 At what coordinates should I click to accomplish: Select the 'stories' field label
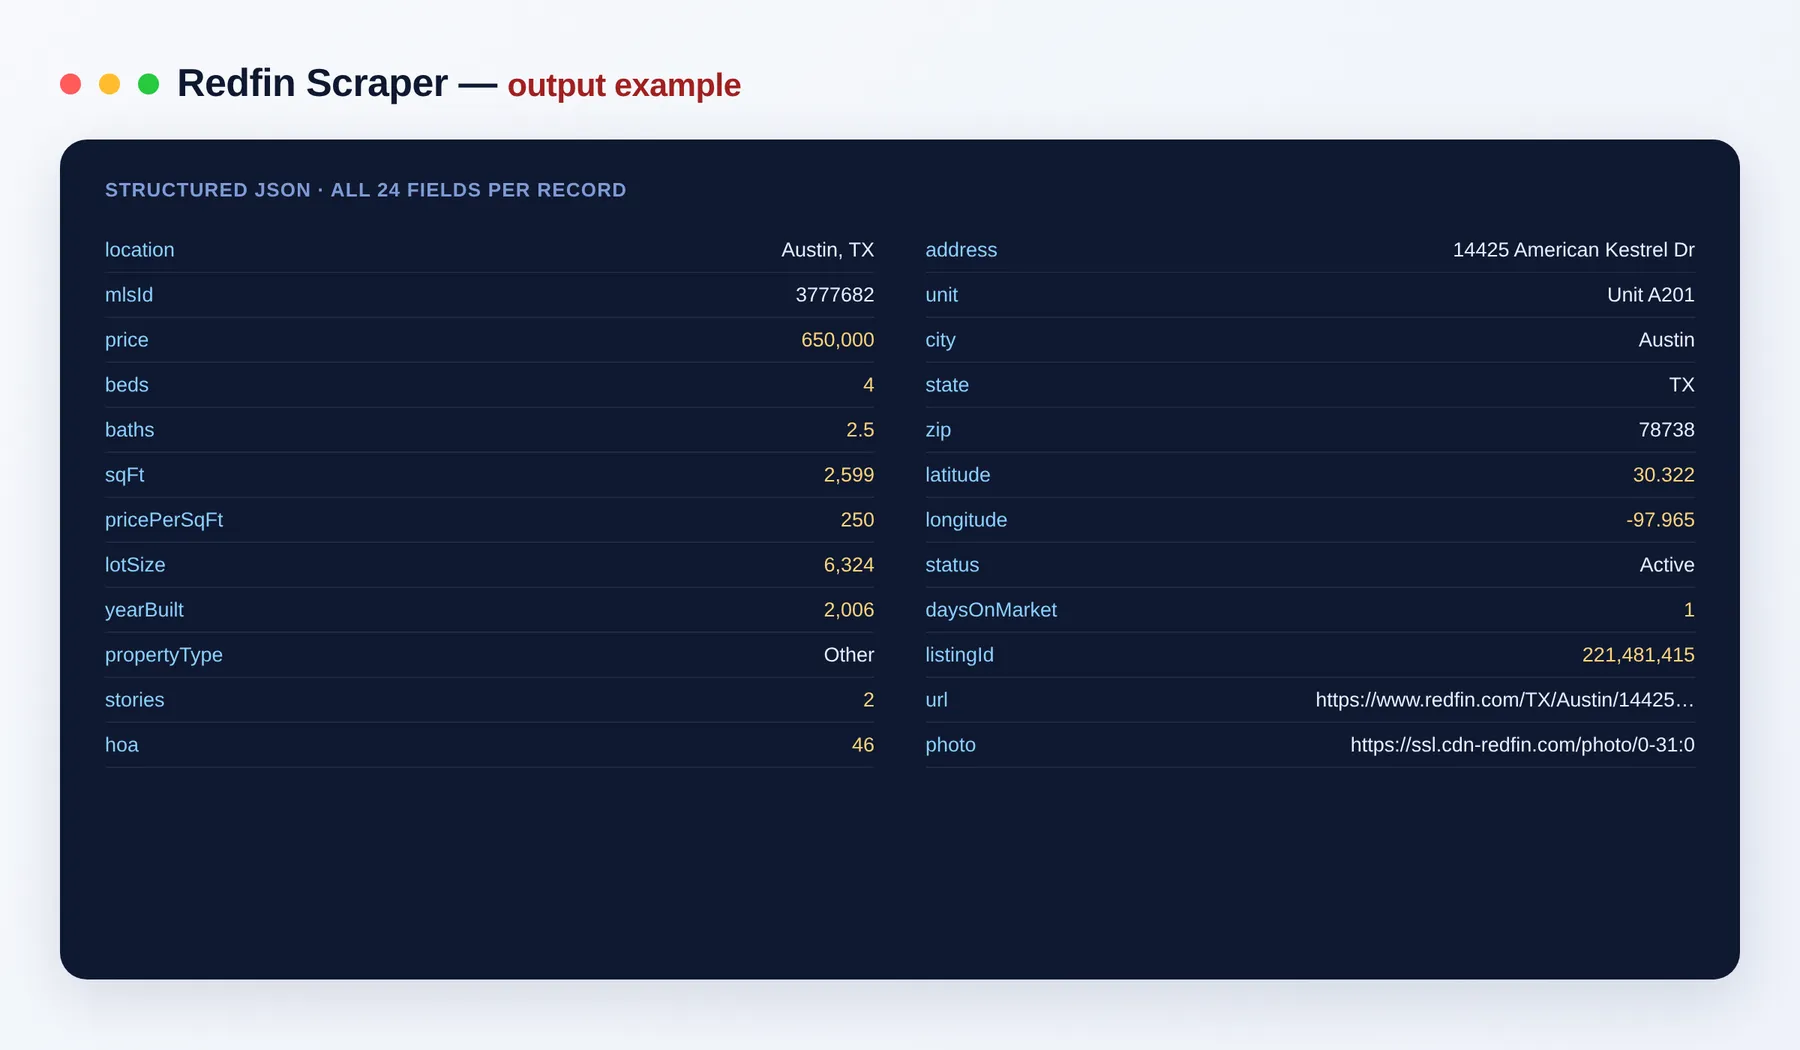[x=135, y=700]
